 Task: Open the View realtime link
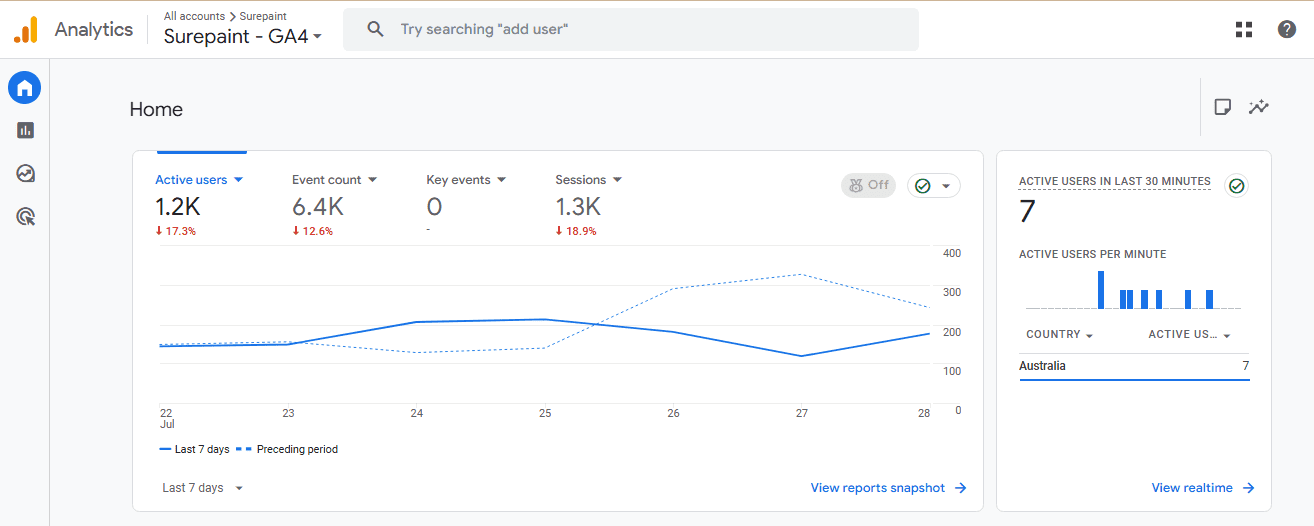tap(1202, 488)
